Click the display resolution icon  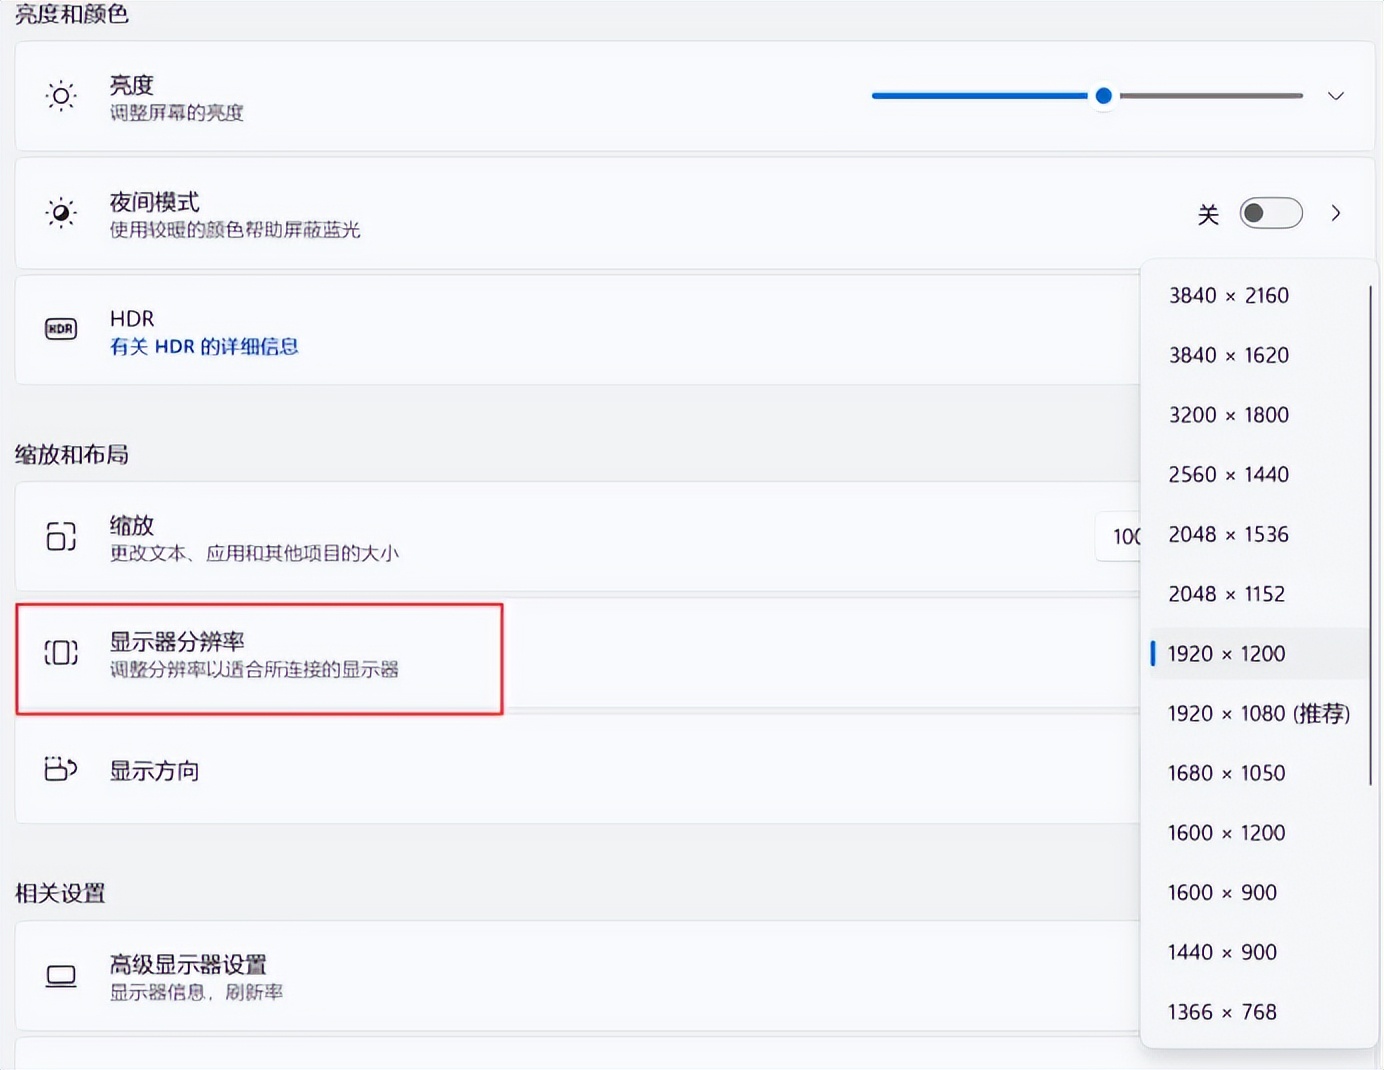pyautogui.click(x=61, y=653)
